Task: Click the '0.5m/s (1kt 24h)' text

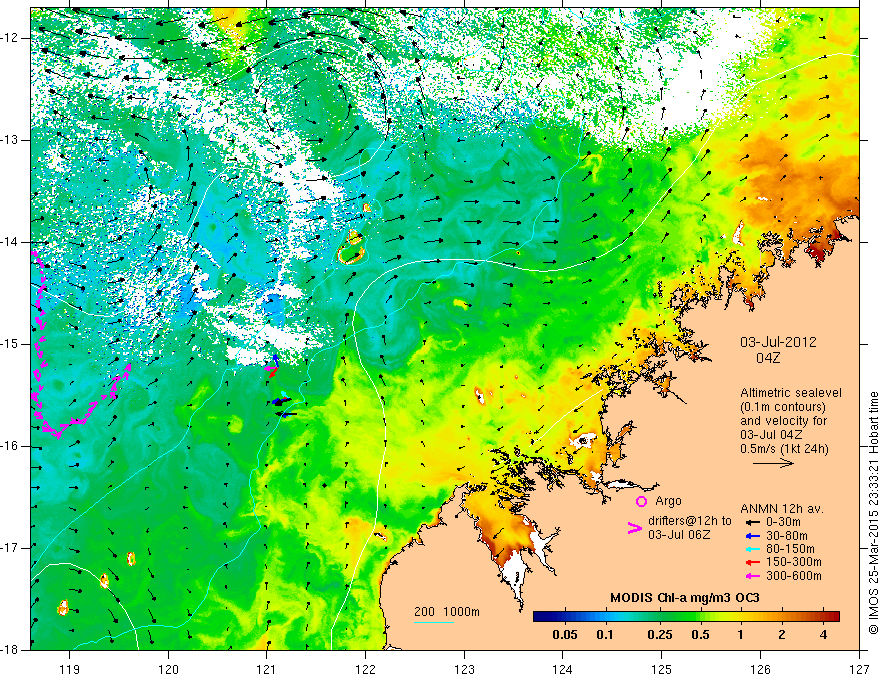Action: 785,449
